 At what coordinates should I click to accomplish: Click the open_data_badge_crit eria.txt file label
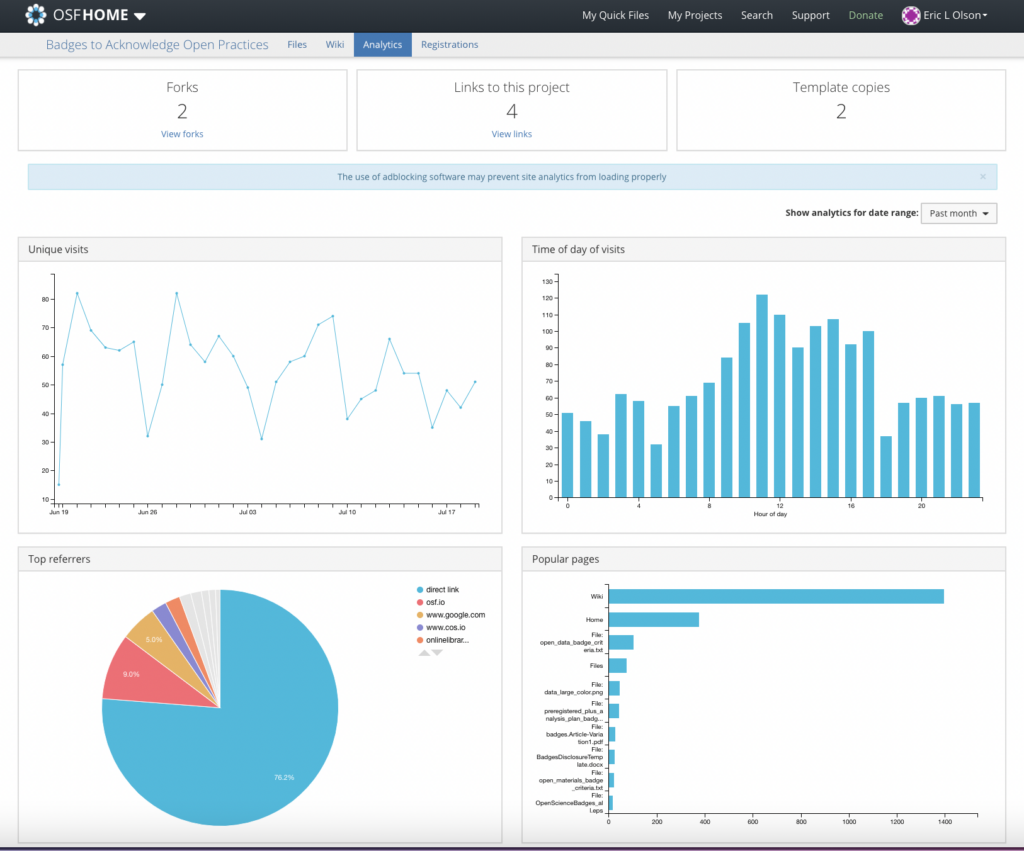pos(571,642)
